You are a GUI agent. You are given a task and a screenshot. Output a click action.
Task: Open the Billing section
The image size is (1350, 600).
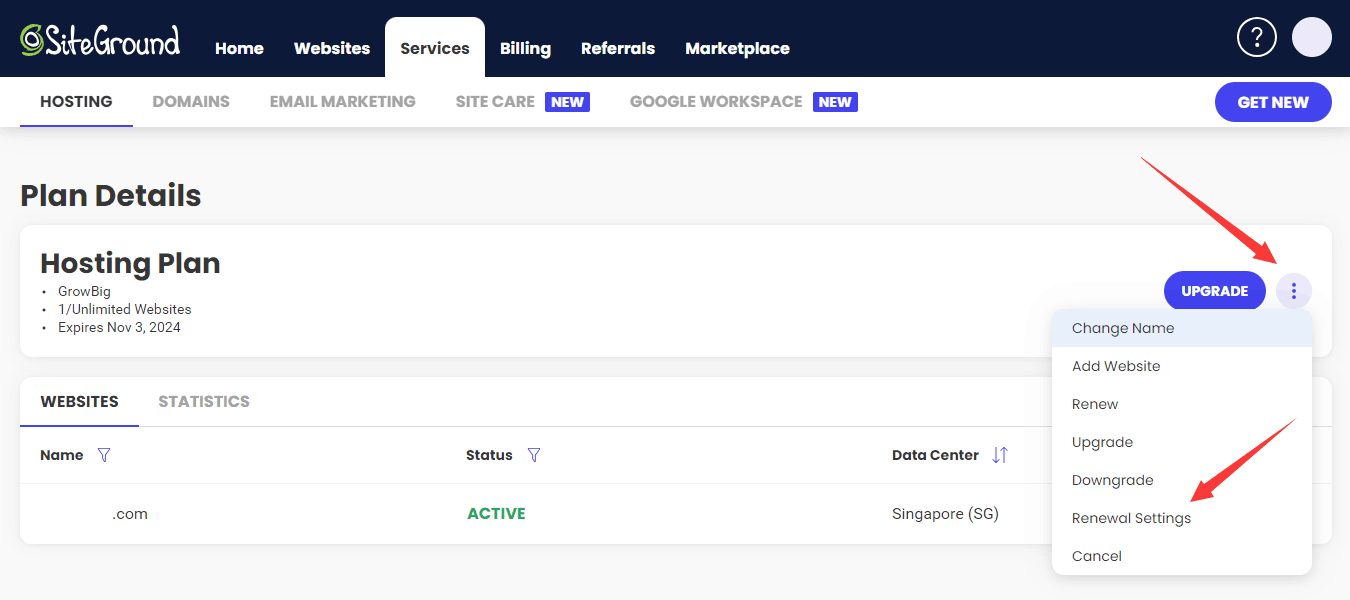525,48
